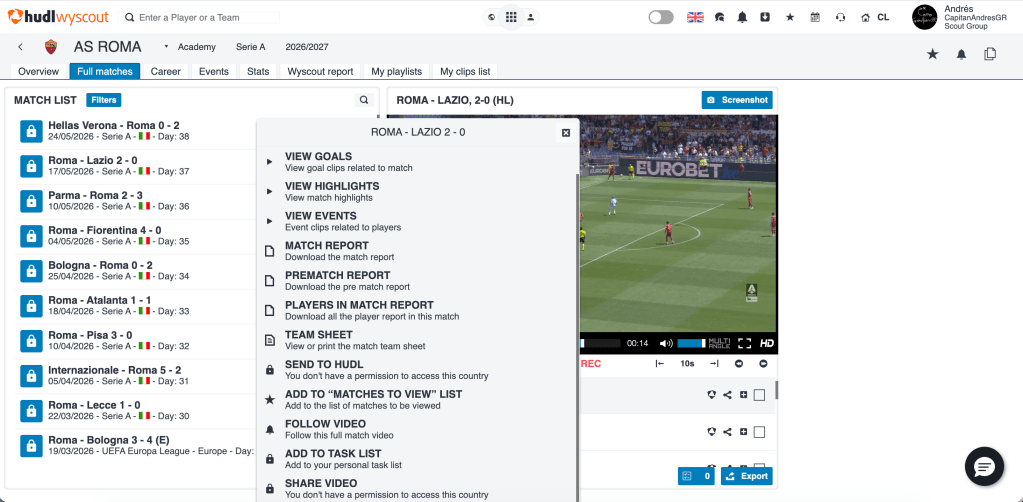This screenshot has width=1023, height=502.
Task: Switch to the Career tab
Action: [166, 72]
